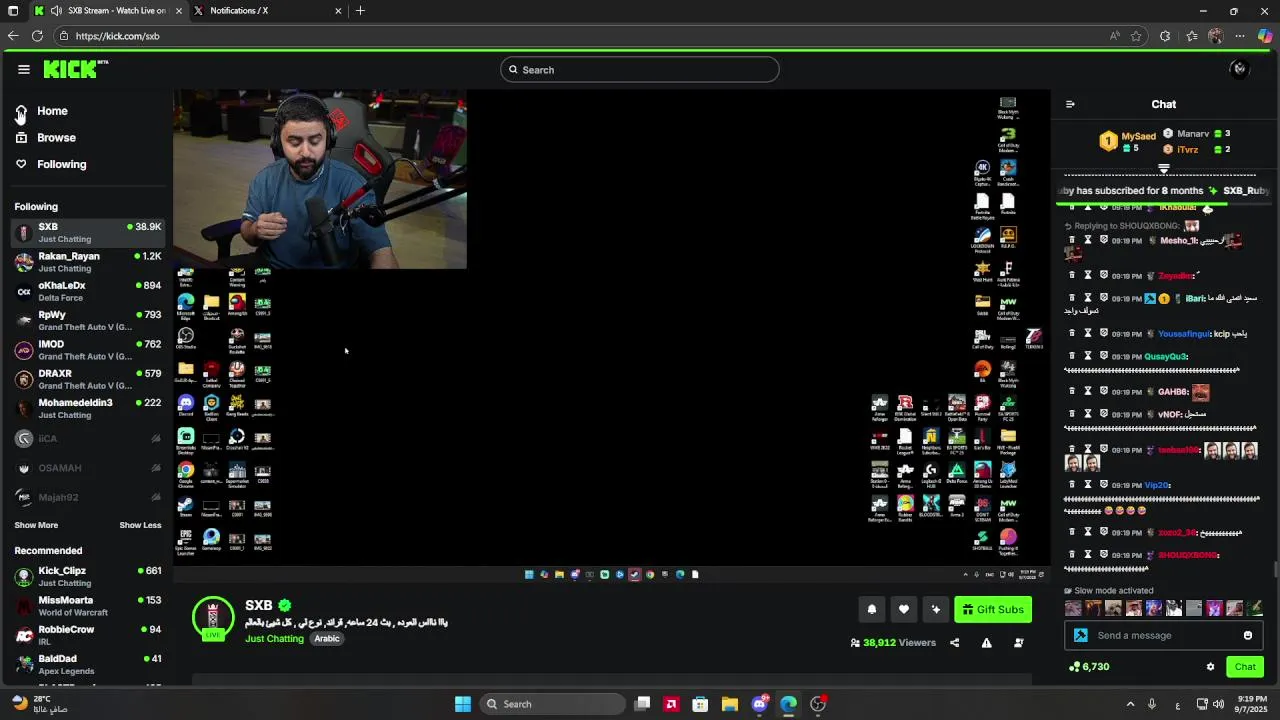Open the volume tray icon
1280x720 pixels.
point(1218,704)
